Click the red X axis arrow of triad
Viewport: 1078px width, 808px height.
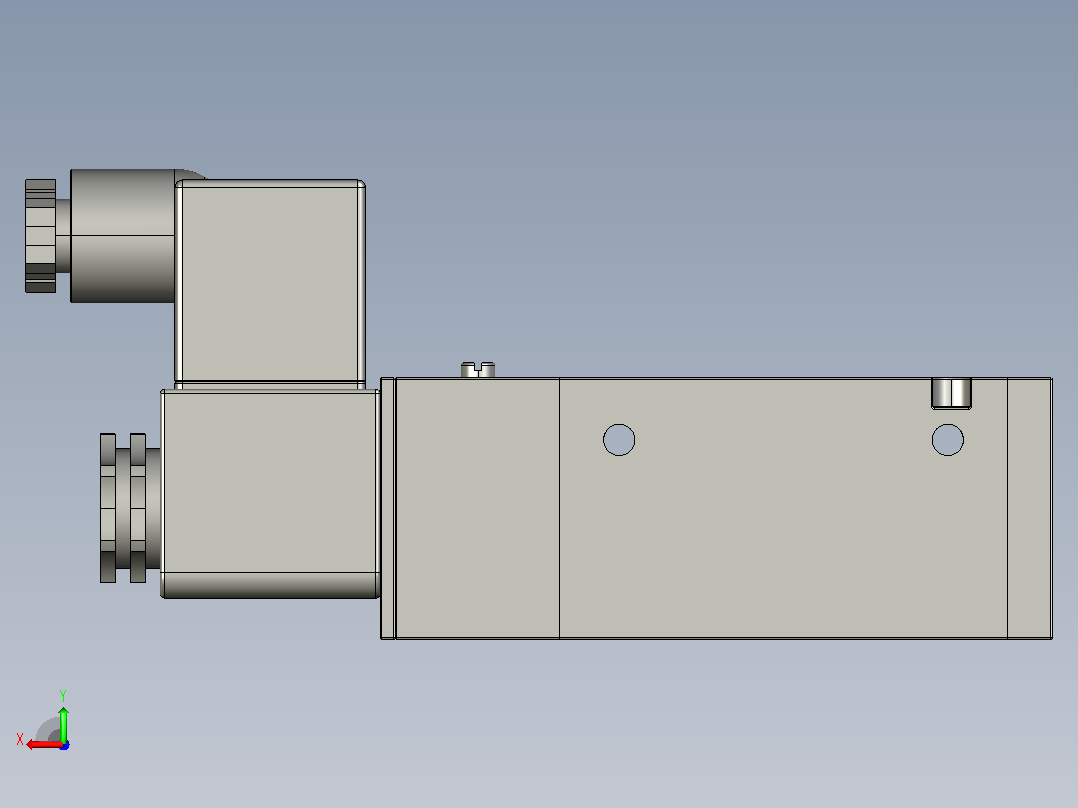click(43, 745)
